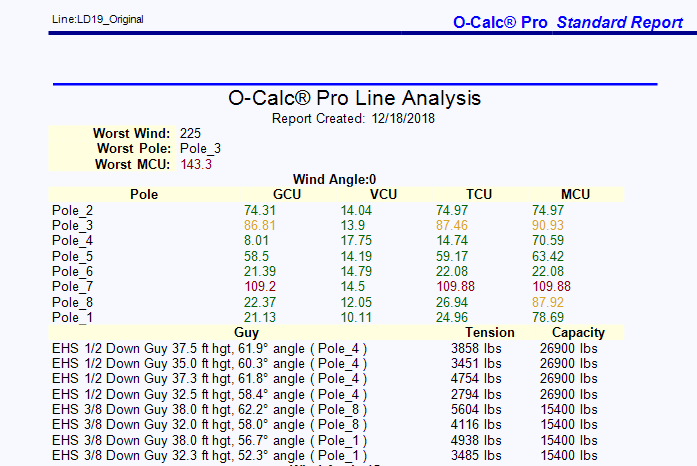The image size is (697, 466).
Task: Click the TCU column header
Action: pos(479,195)
